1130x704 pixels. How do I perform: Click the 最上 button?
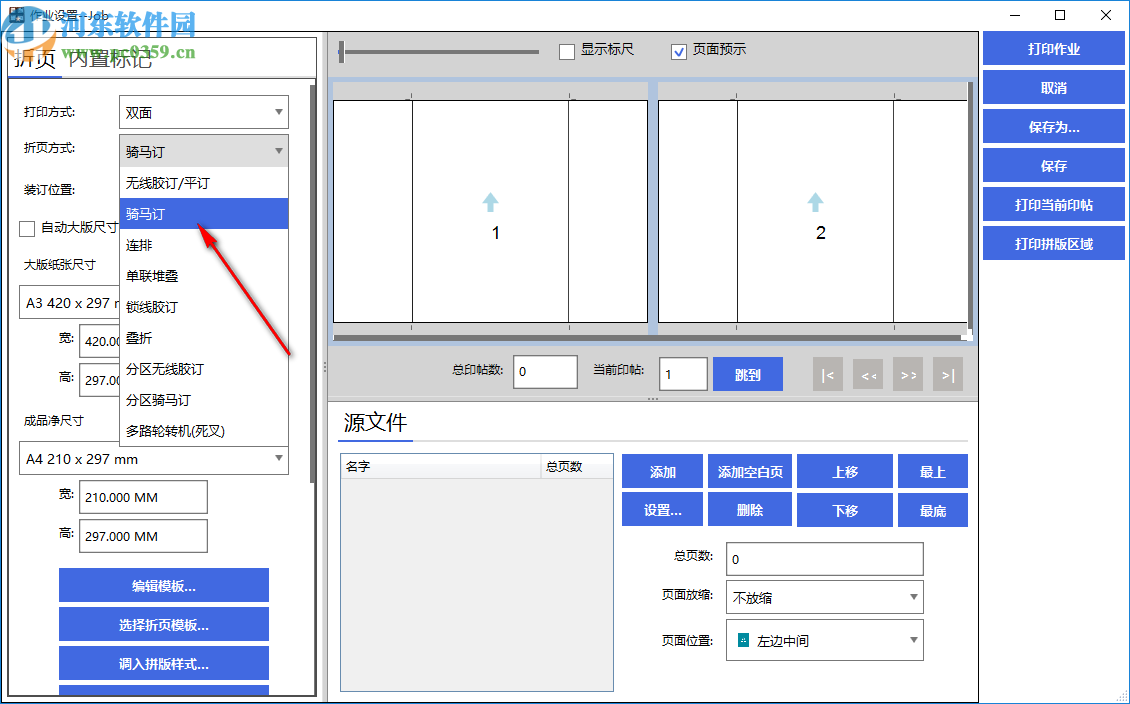click(x=933, y=472)
